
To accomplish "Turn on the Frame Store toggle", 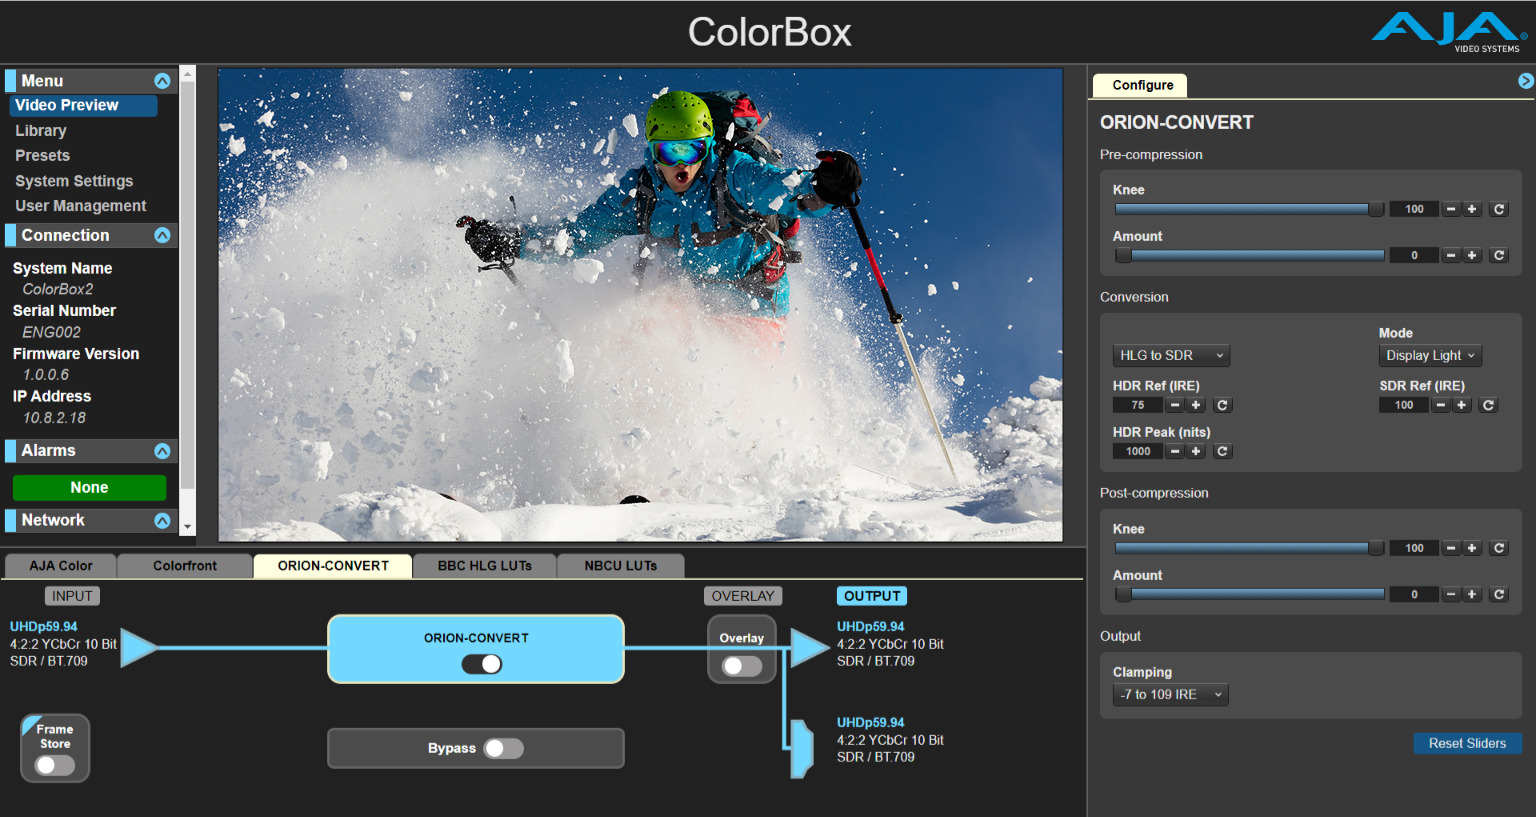I will point(54,765).
